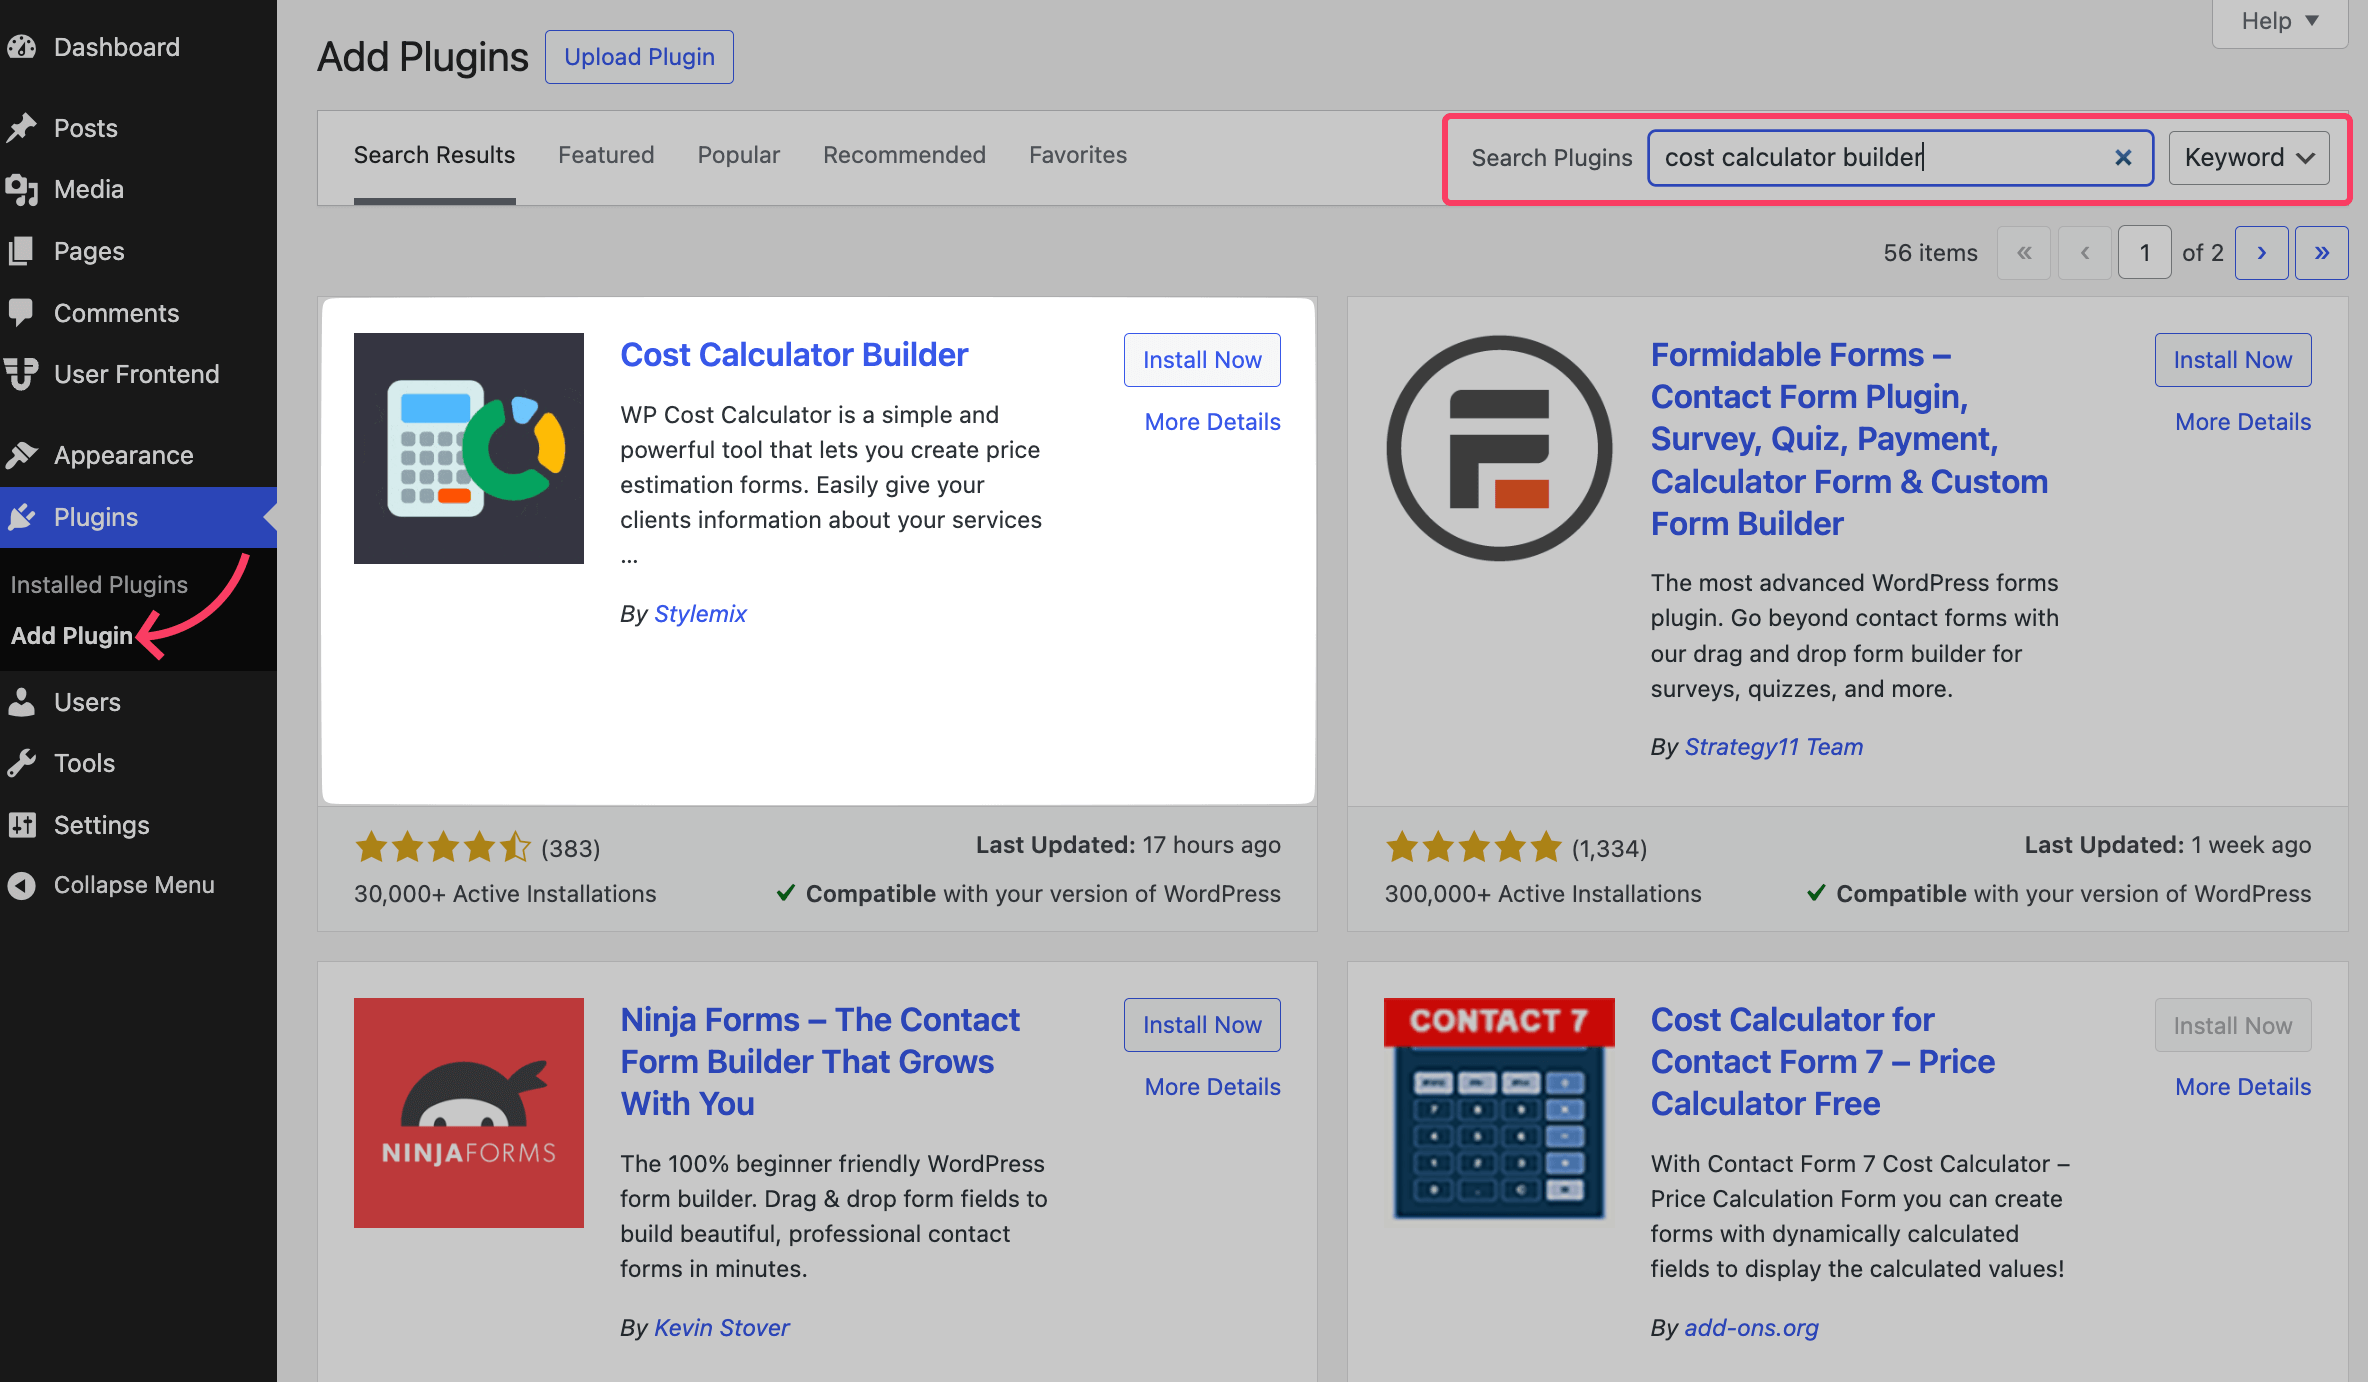
Task: Open Cost Calculator for Contact Form 7 title
Action: (1822, 1062)
